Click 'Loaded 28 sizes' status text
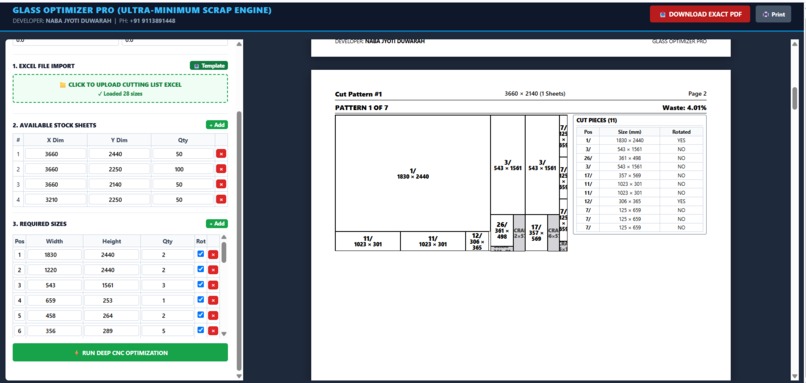The width and height of the screenshot is (806, 383). tap(120, 94)
